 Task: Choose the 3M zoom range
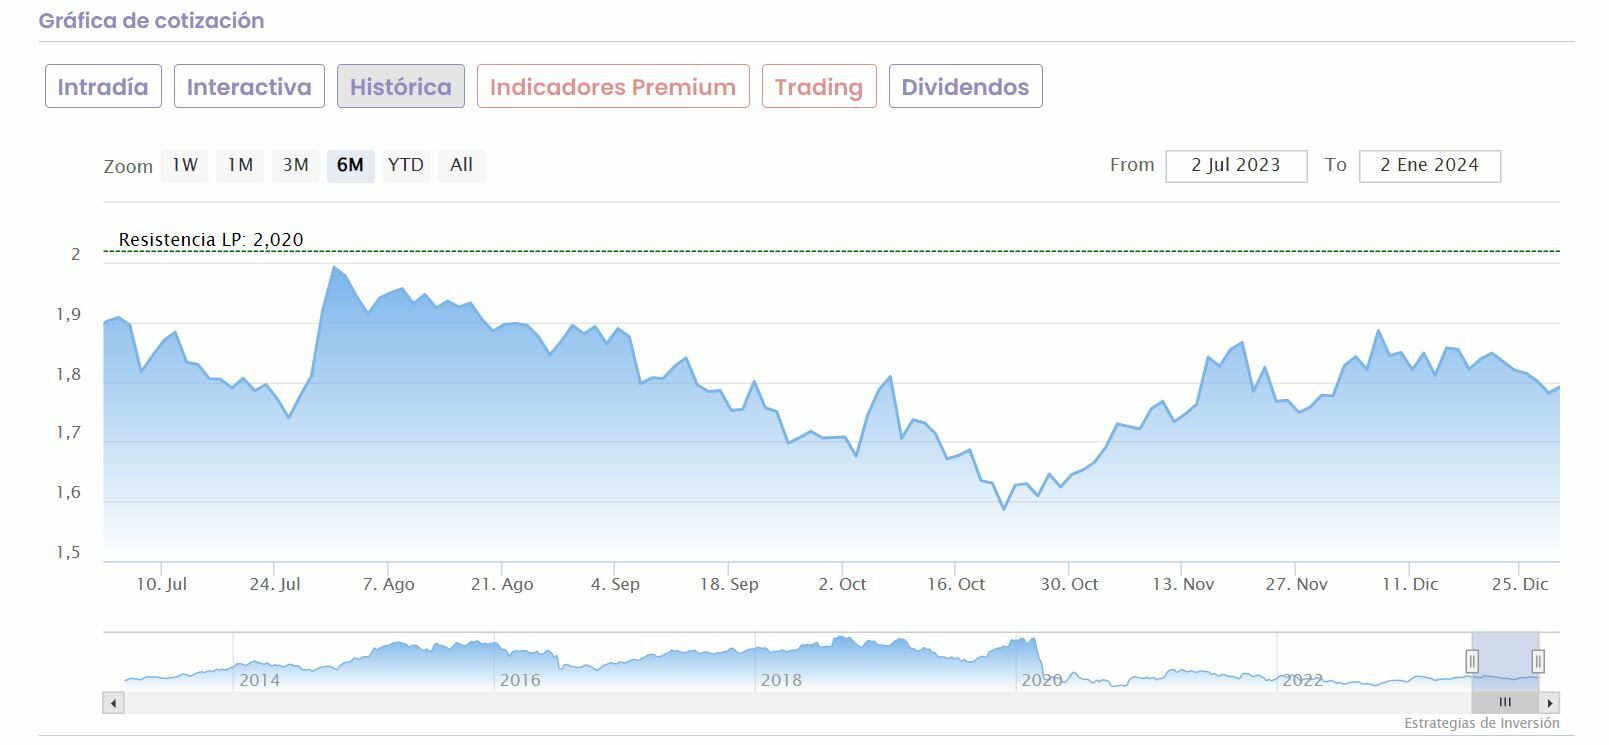pos(295,166)
